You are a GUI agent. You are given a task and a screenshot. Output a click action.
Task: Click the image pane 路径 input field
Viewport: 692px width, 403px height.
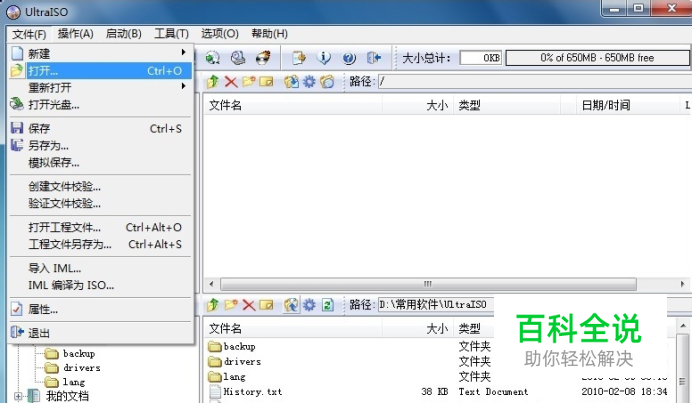(x=535, y=81)
